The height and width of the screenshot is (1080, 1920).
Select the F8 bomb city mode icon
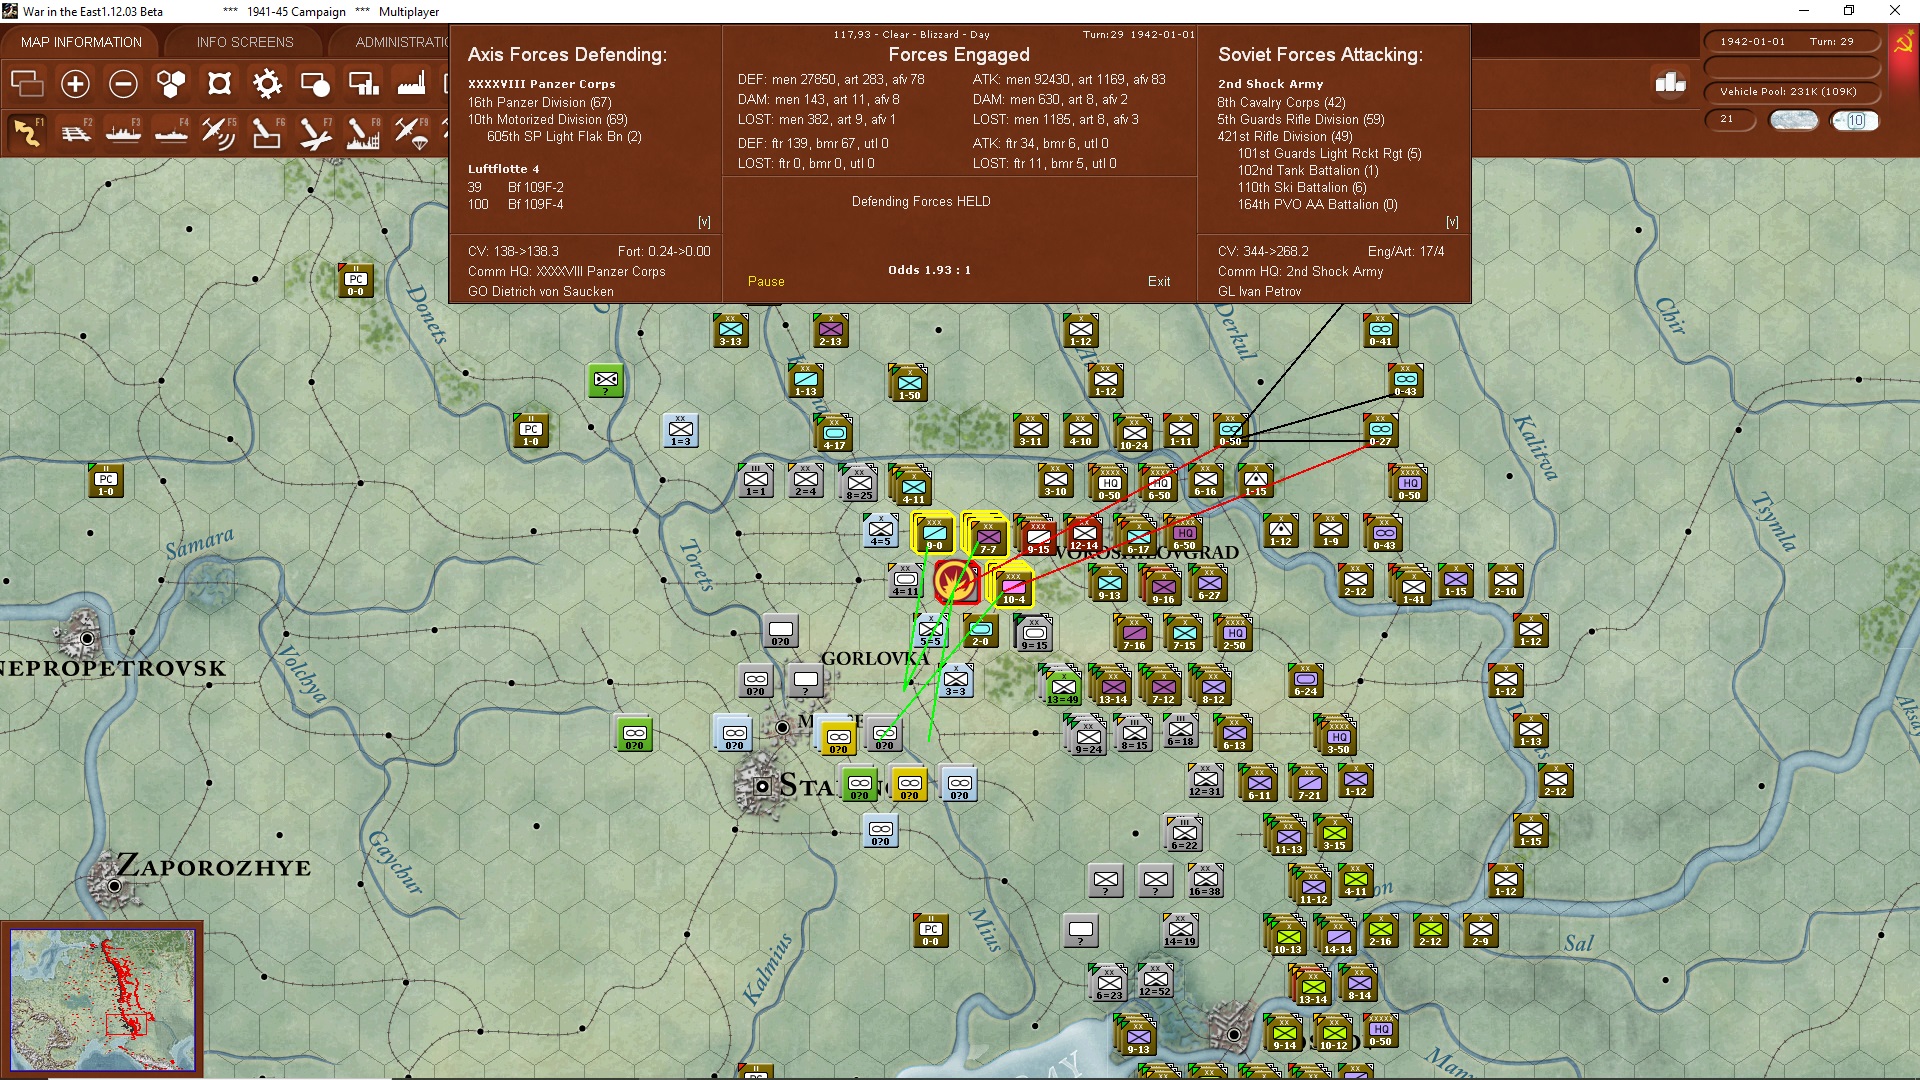pyautogui.click(x=363, y=132)
